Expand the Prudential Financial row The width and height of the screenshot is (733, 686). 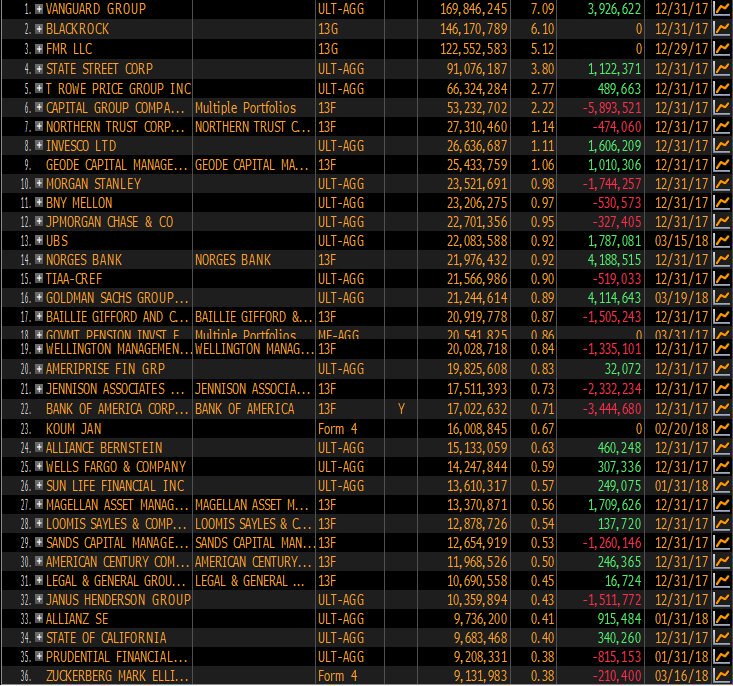point(39,657)
